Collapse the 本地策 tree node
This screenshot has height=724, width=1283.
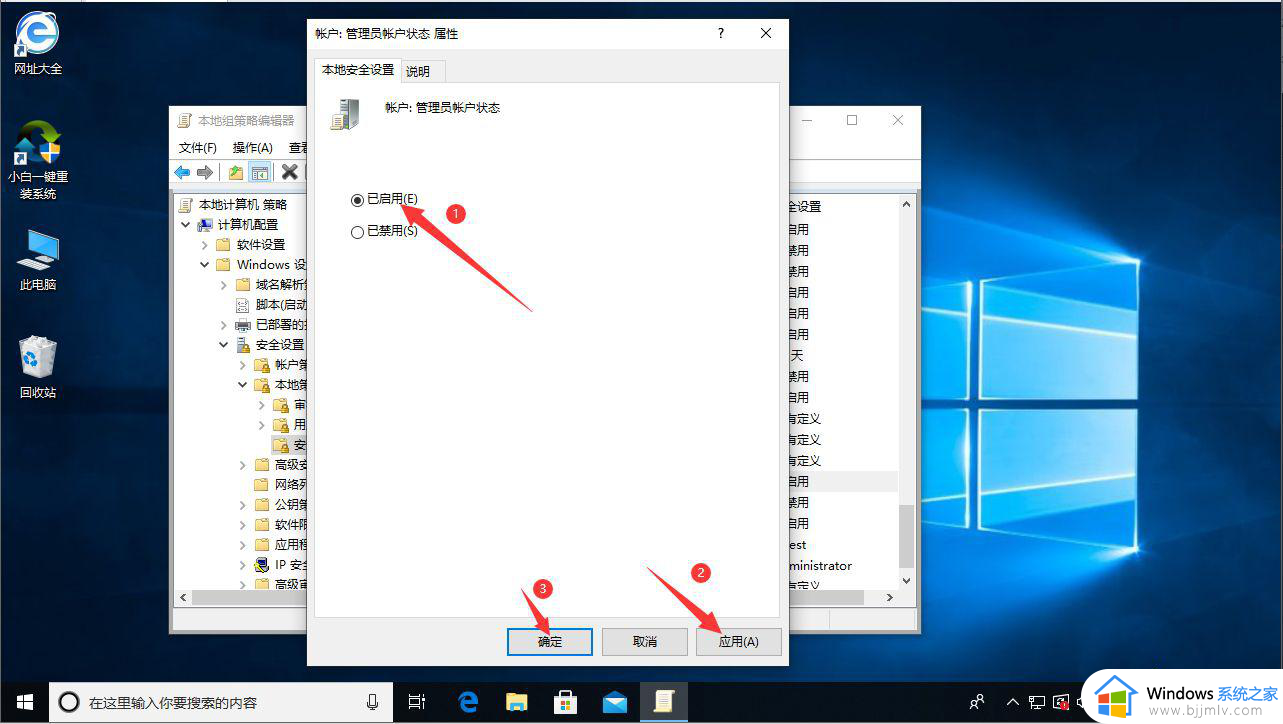click(243, 385)
